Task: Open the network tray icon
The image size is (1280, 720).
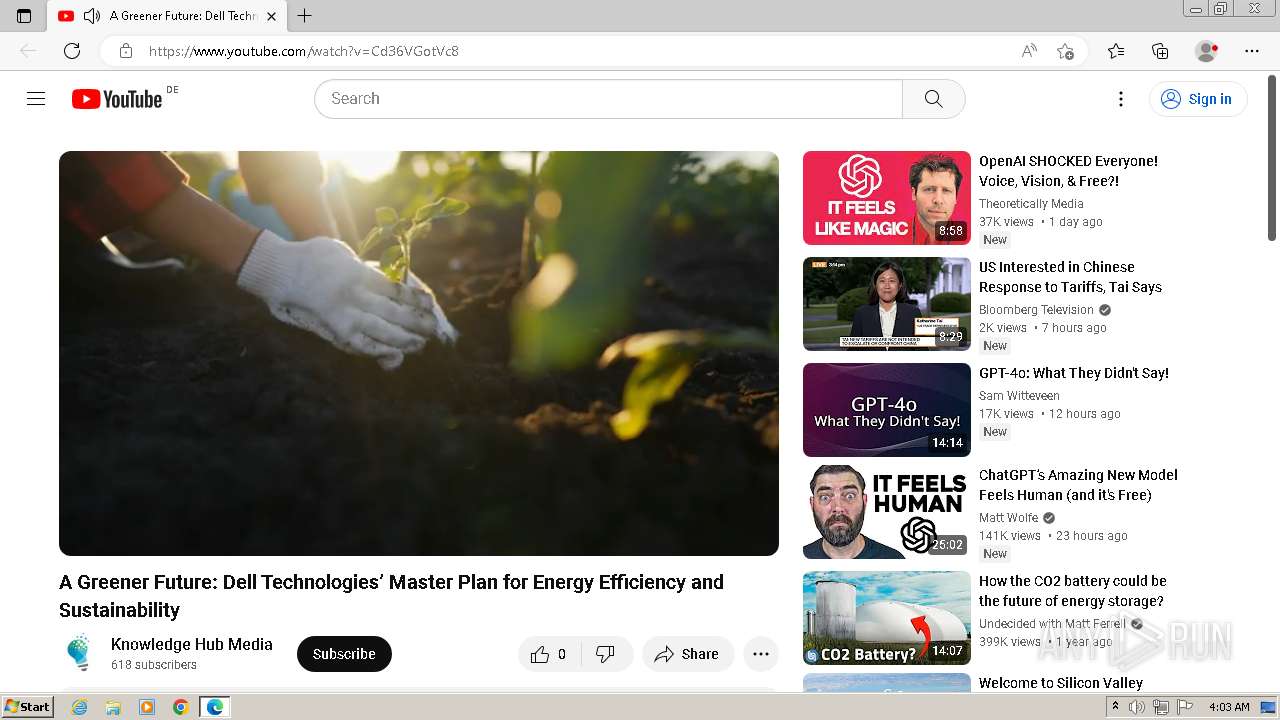Action: pos(1160,707)
